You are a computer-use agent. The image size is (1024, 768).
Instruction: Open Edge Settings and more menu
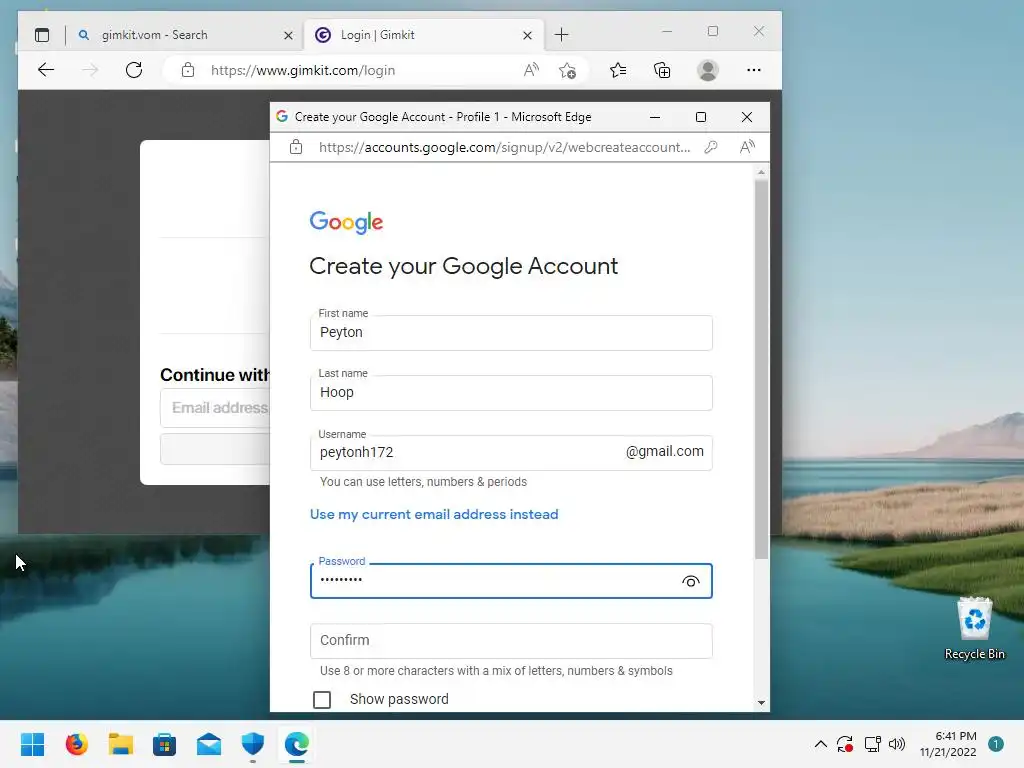pyautogui.click(x=754, y=70)
